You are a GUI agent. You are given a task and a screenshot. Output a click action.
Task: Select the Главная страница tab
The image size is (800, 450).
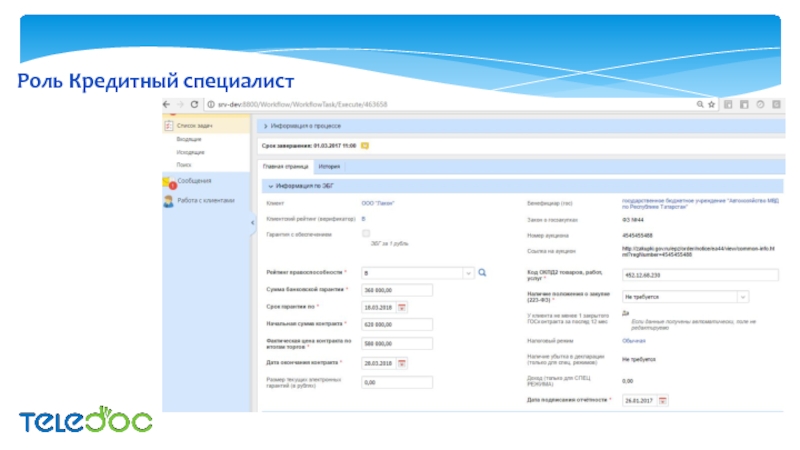pyautogui.click(x=285, y=166)
